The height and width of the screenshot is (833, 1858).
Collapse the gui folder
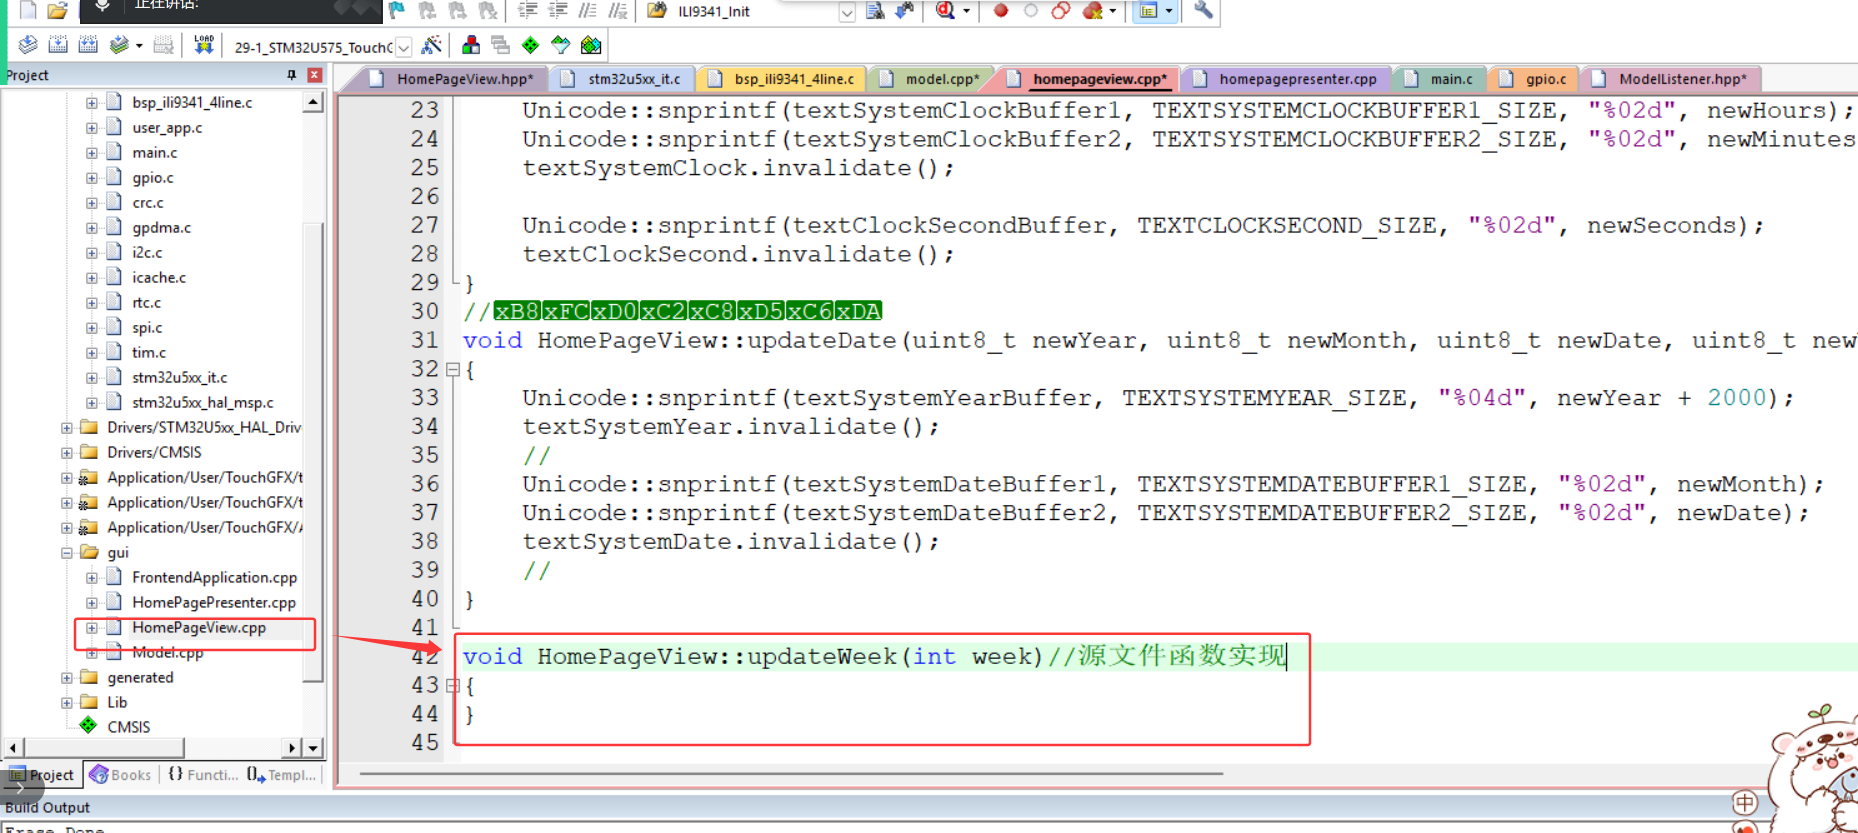pyautogui.click(x=66, y=552)
